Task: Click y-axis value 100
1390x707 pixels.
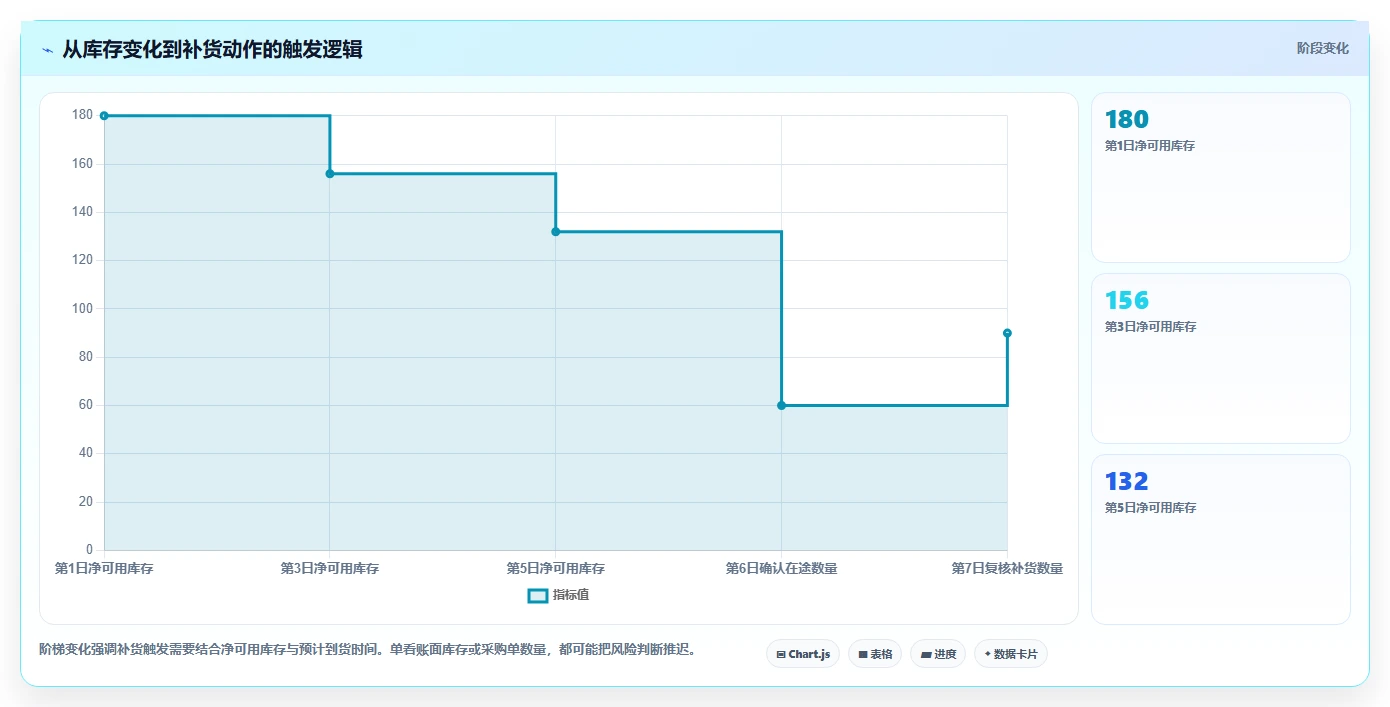Action: tap(82, 308)
